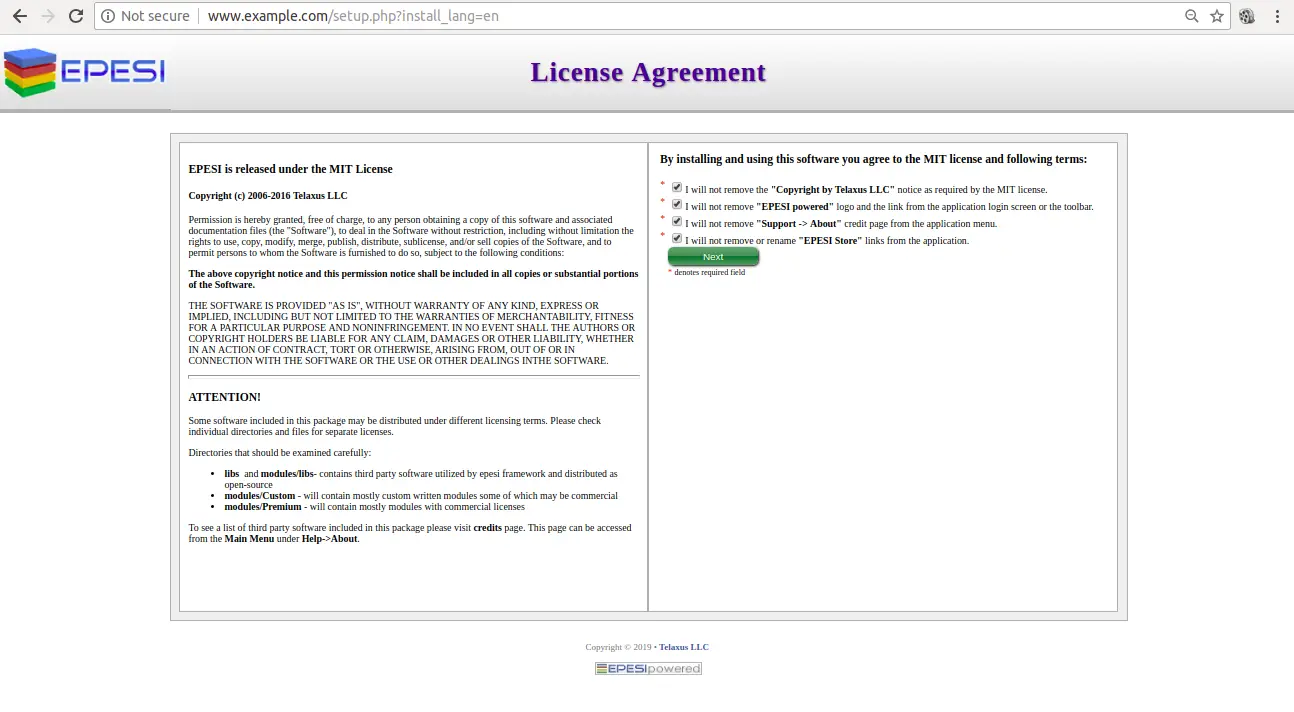The image size is (1294, 712).
Task: Toggle the Copyright by Telaxus LLC checkbox
Action: point(677,187)
